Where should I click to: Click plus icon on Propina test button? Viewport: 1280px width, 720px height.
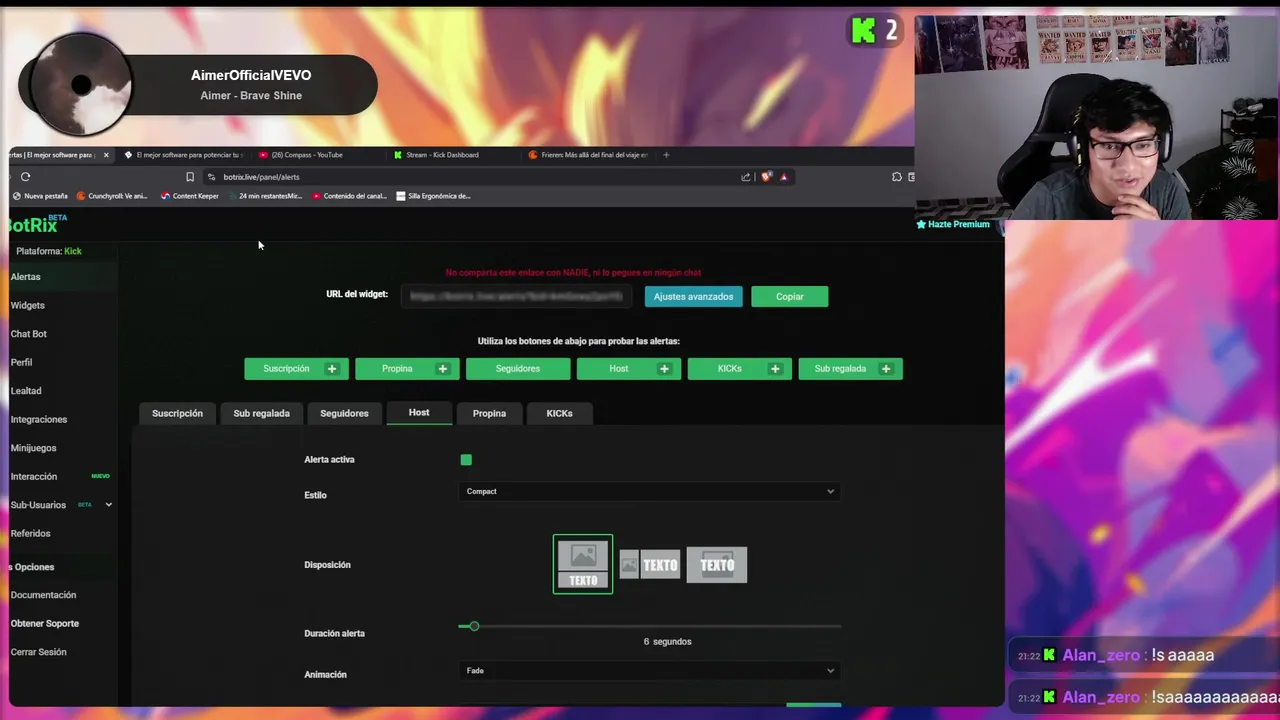point(443,369)
